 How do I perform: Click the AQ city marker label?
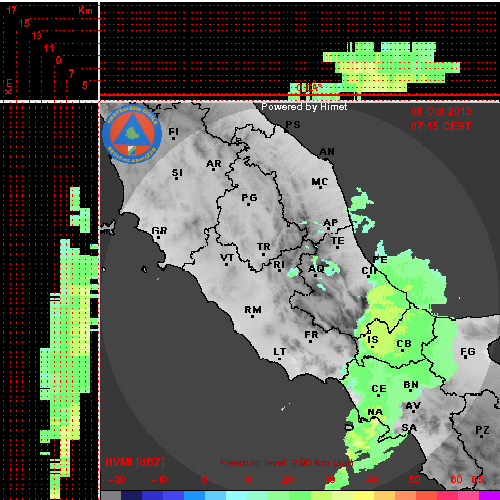click(x=316, y=269)
